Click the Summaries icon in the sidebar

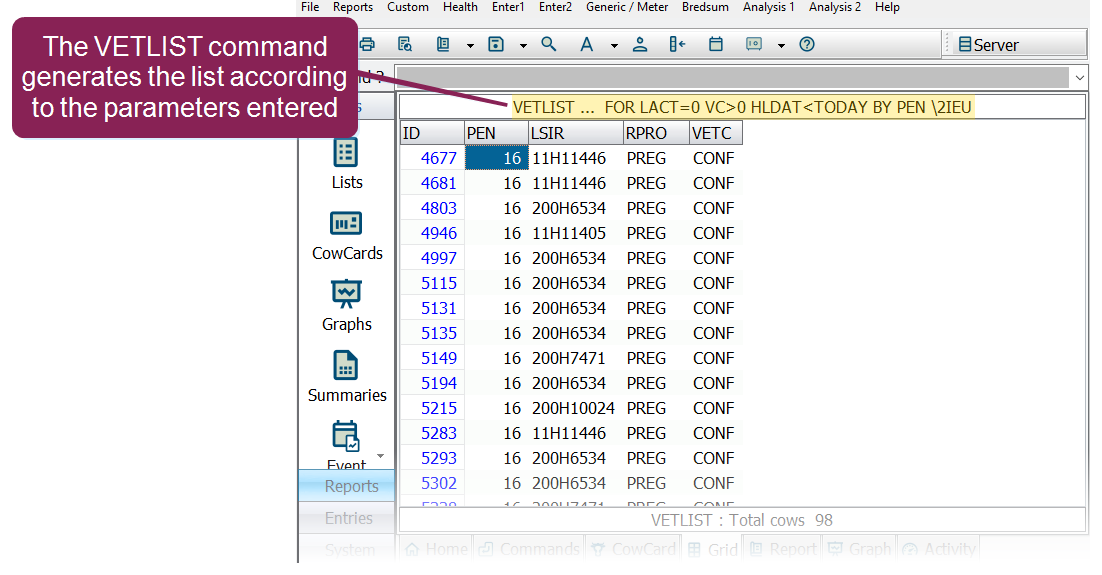tap(346, 366)
